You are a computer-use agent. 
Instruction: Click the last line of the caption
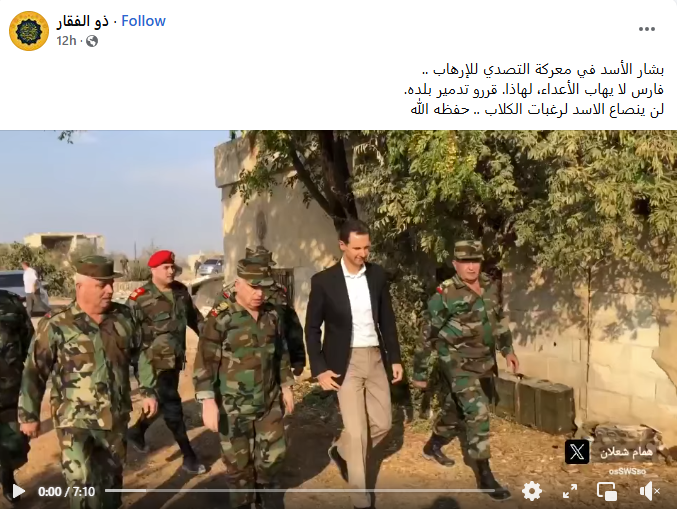[x=537, y=109]
